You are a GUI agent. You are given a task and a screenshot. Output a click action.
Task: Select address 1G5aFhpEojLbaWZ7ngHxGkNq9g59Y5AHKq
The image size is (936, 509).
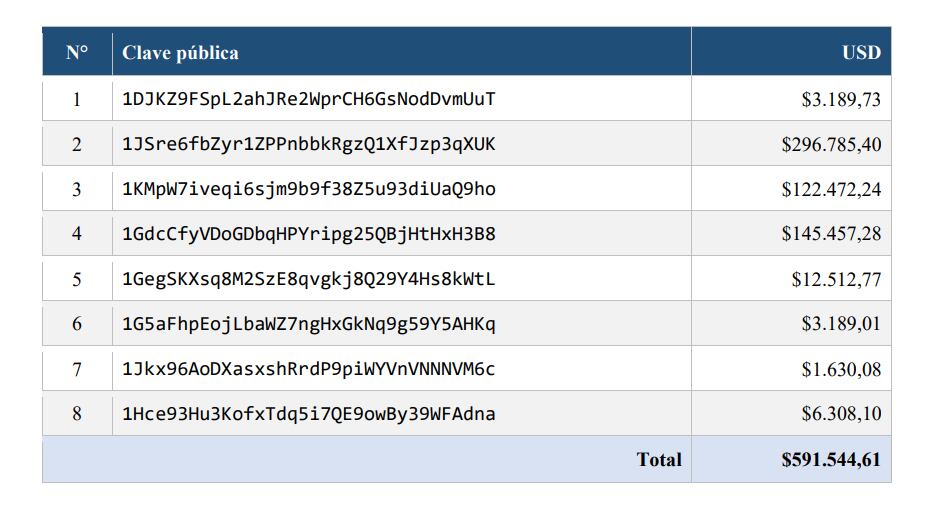(x=309, y=324)
